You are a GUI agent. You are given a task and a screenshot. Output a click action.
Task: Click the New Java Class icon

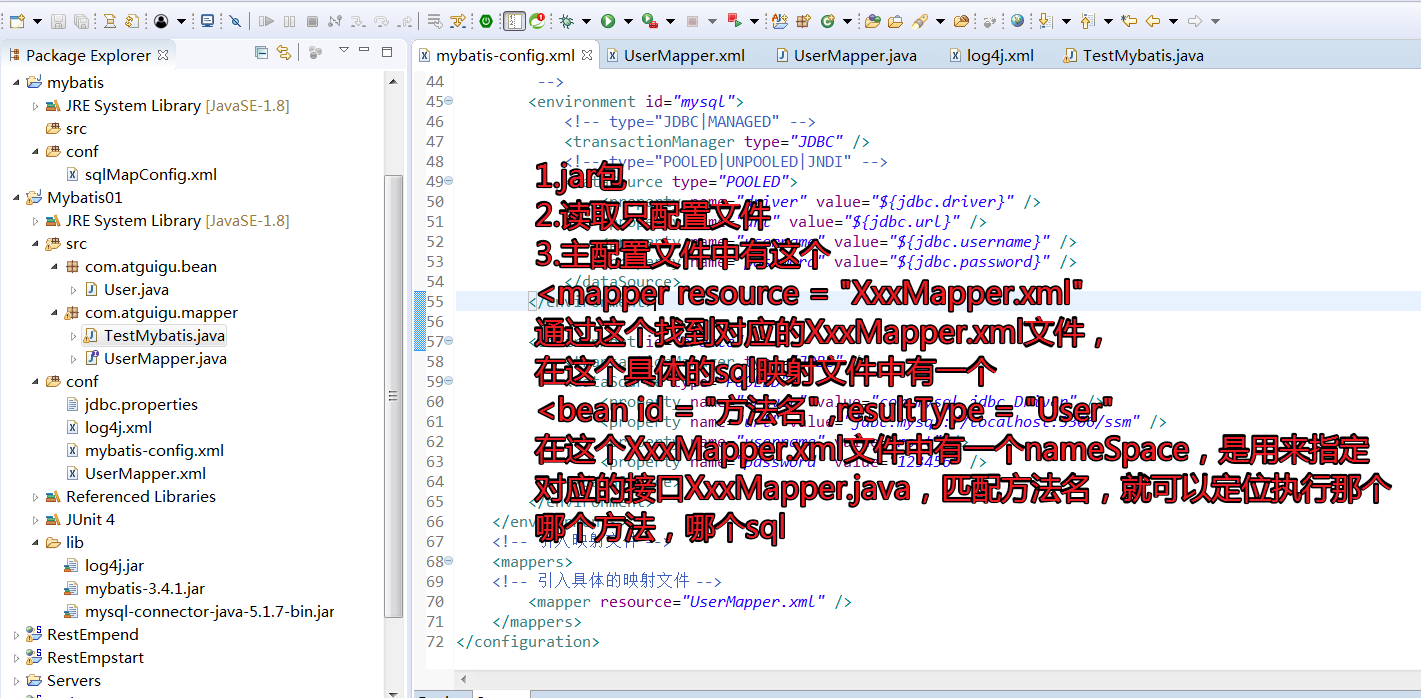(x=827, y=21)
